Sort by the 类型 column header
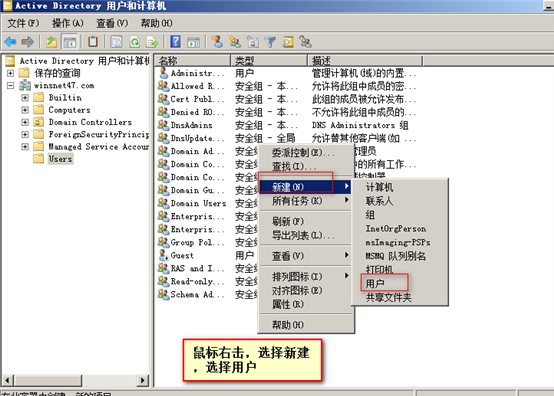 (x=269, y=60)
